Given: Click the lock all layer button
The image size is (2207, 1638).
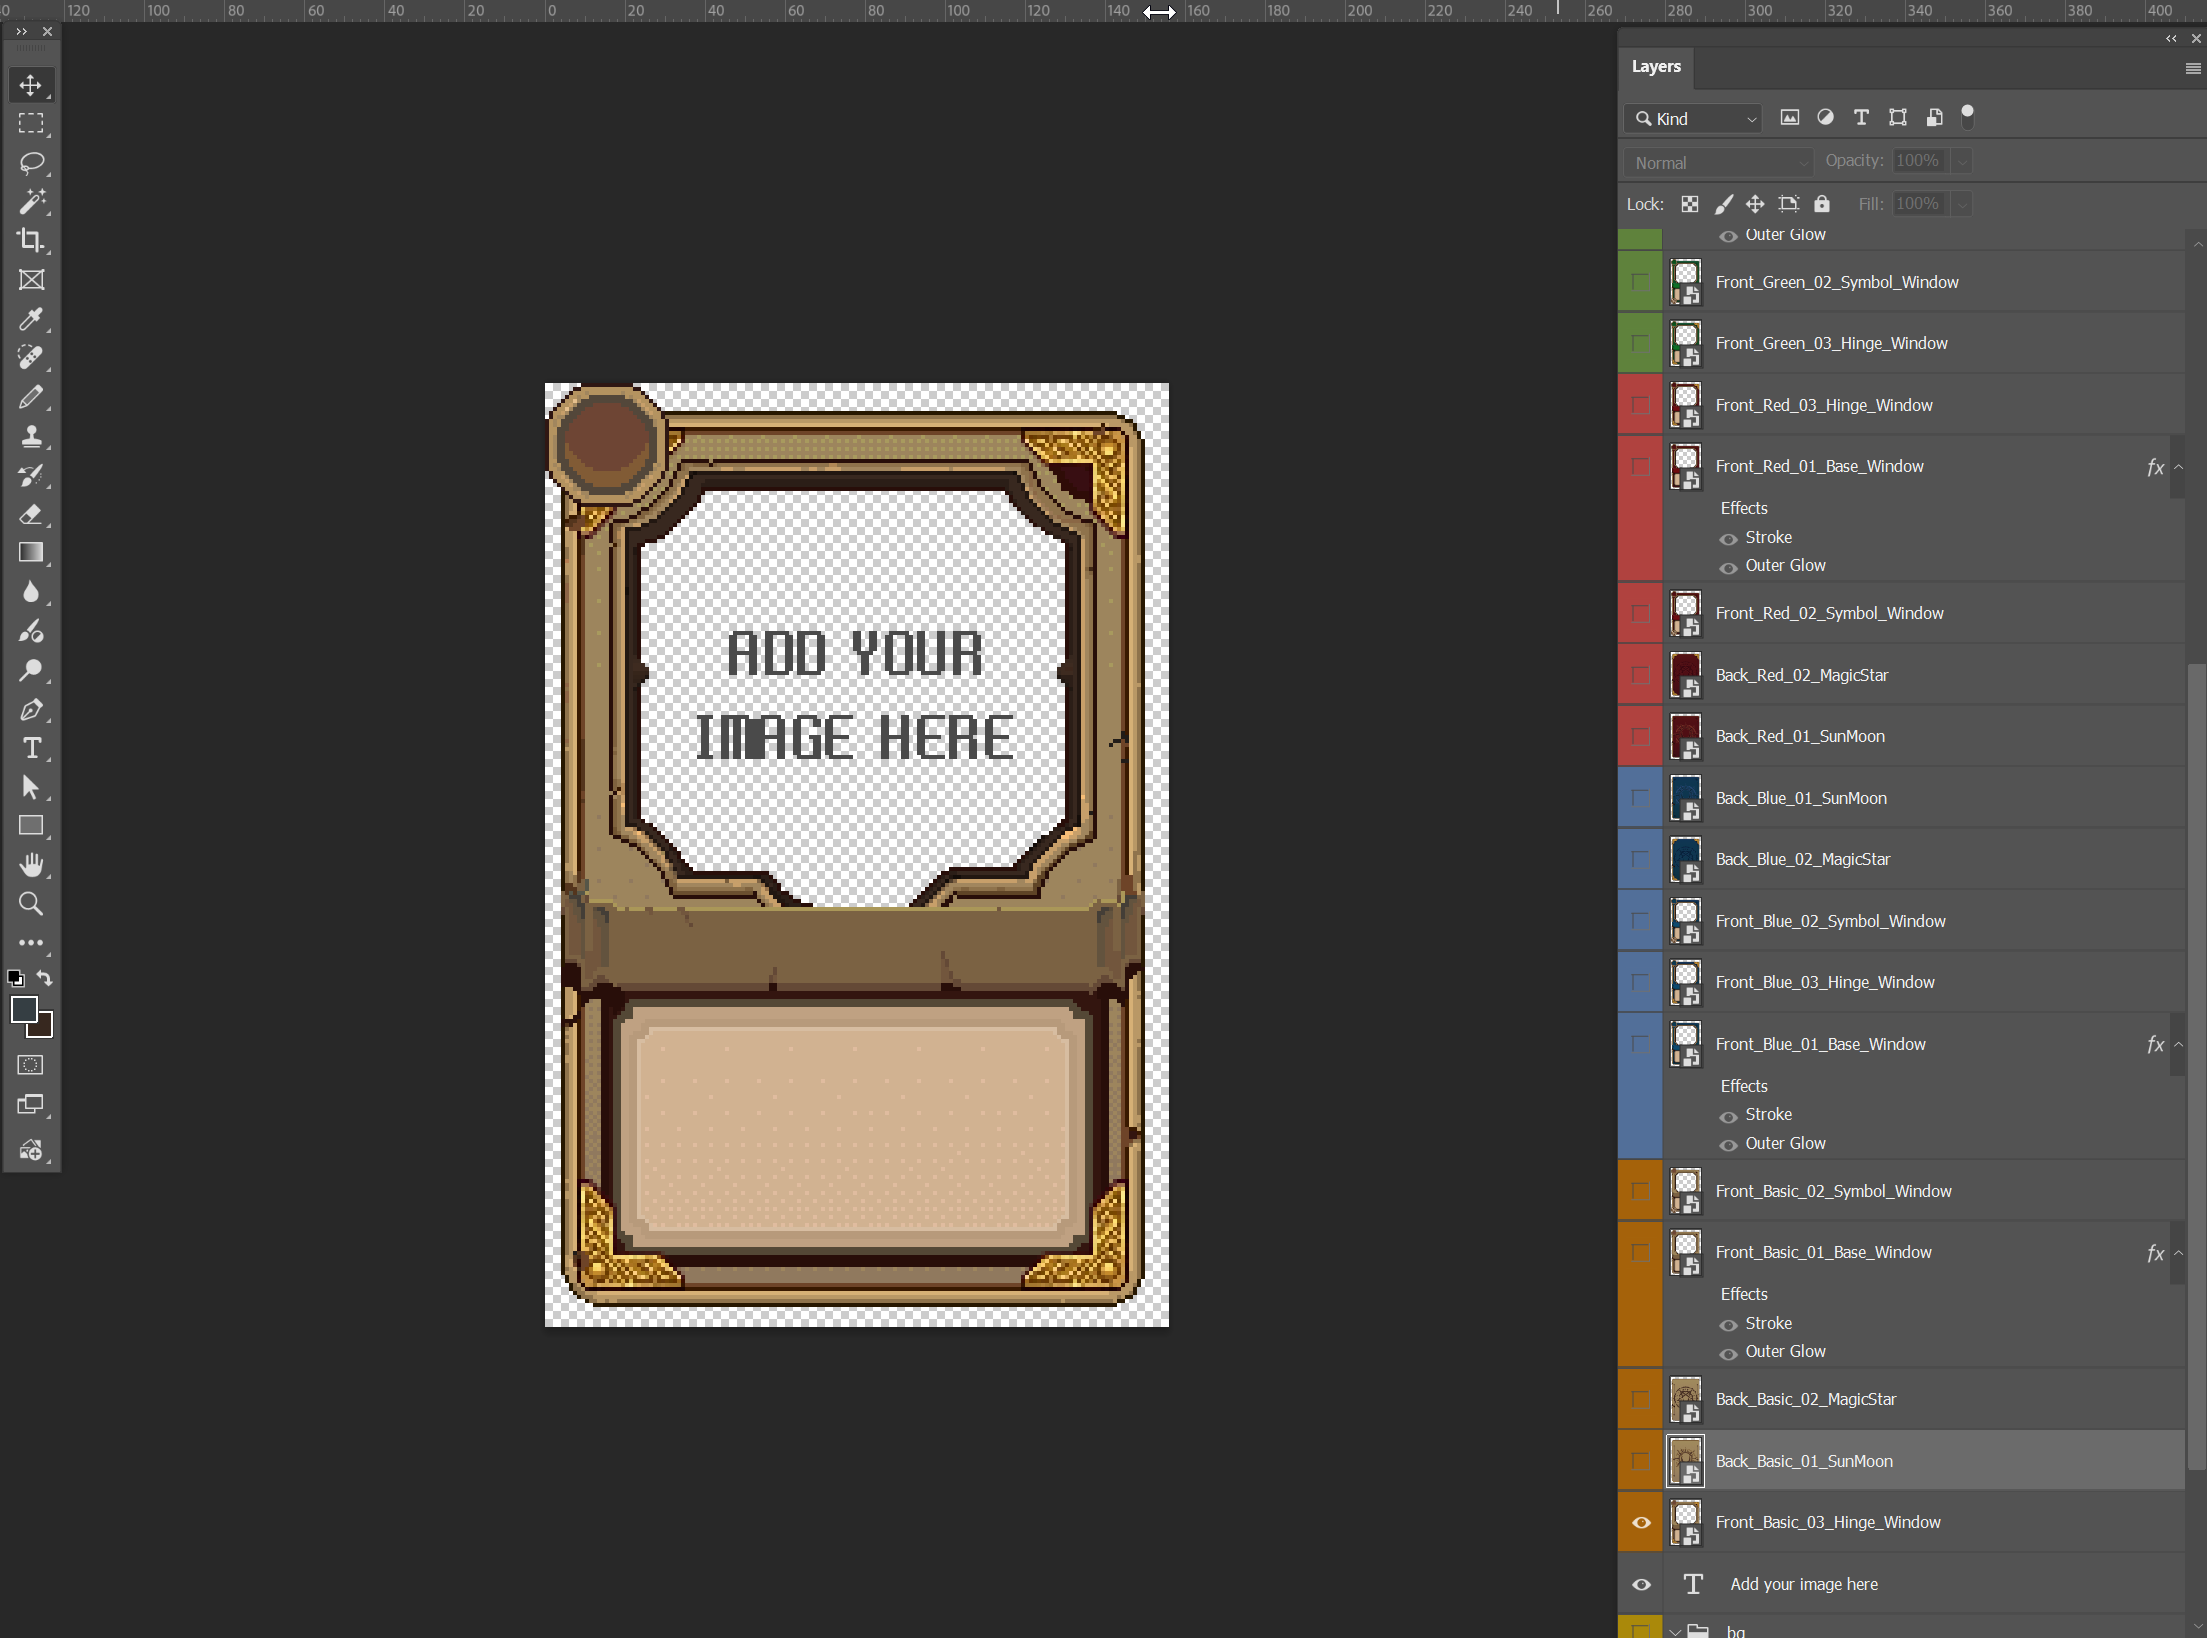Looking at the screenshot, I should click(x=1822, y=204).
